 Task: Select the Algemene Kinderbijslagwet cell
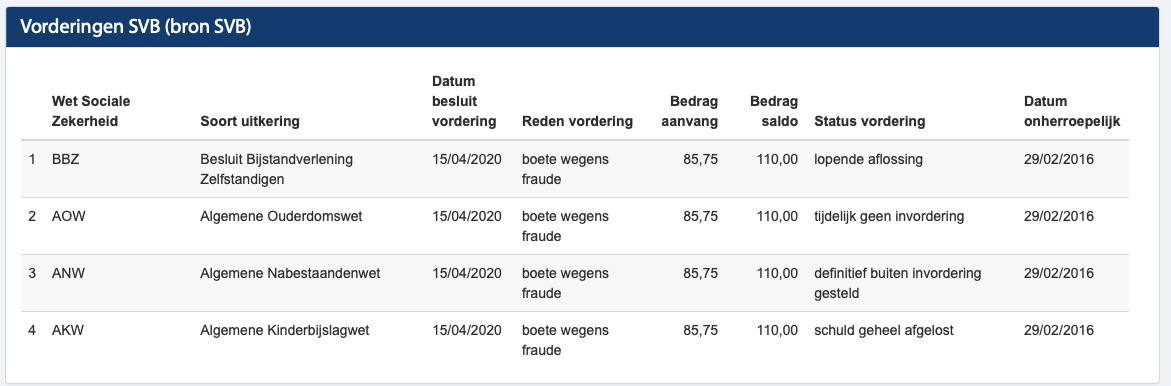(285, 330)
